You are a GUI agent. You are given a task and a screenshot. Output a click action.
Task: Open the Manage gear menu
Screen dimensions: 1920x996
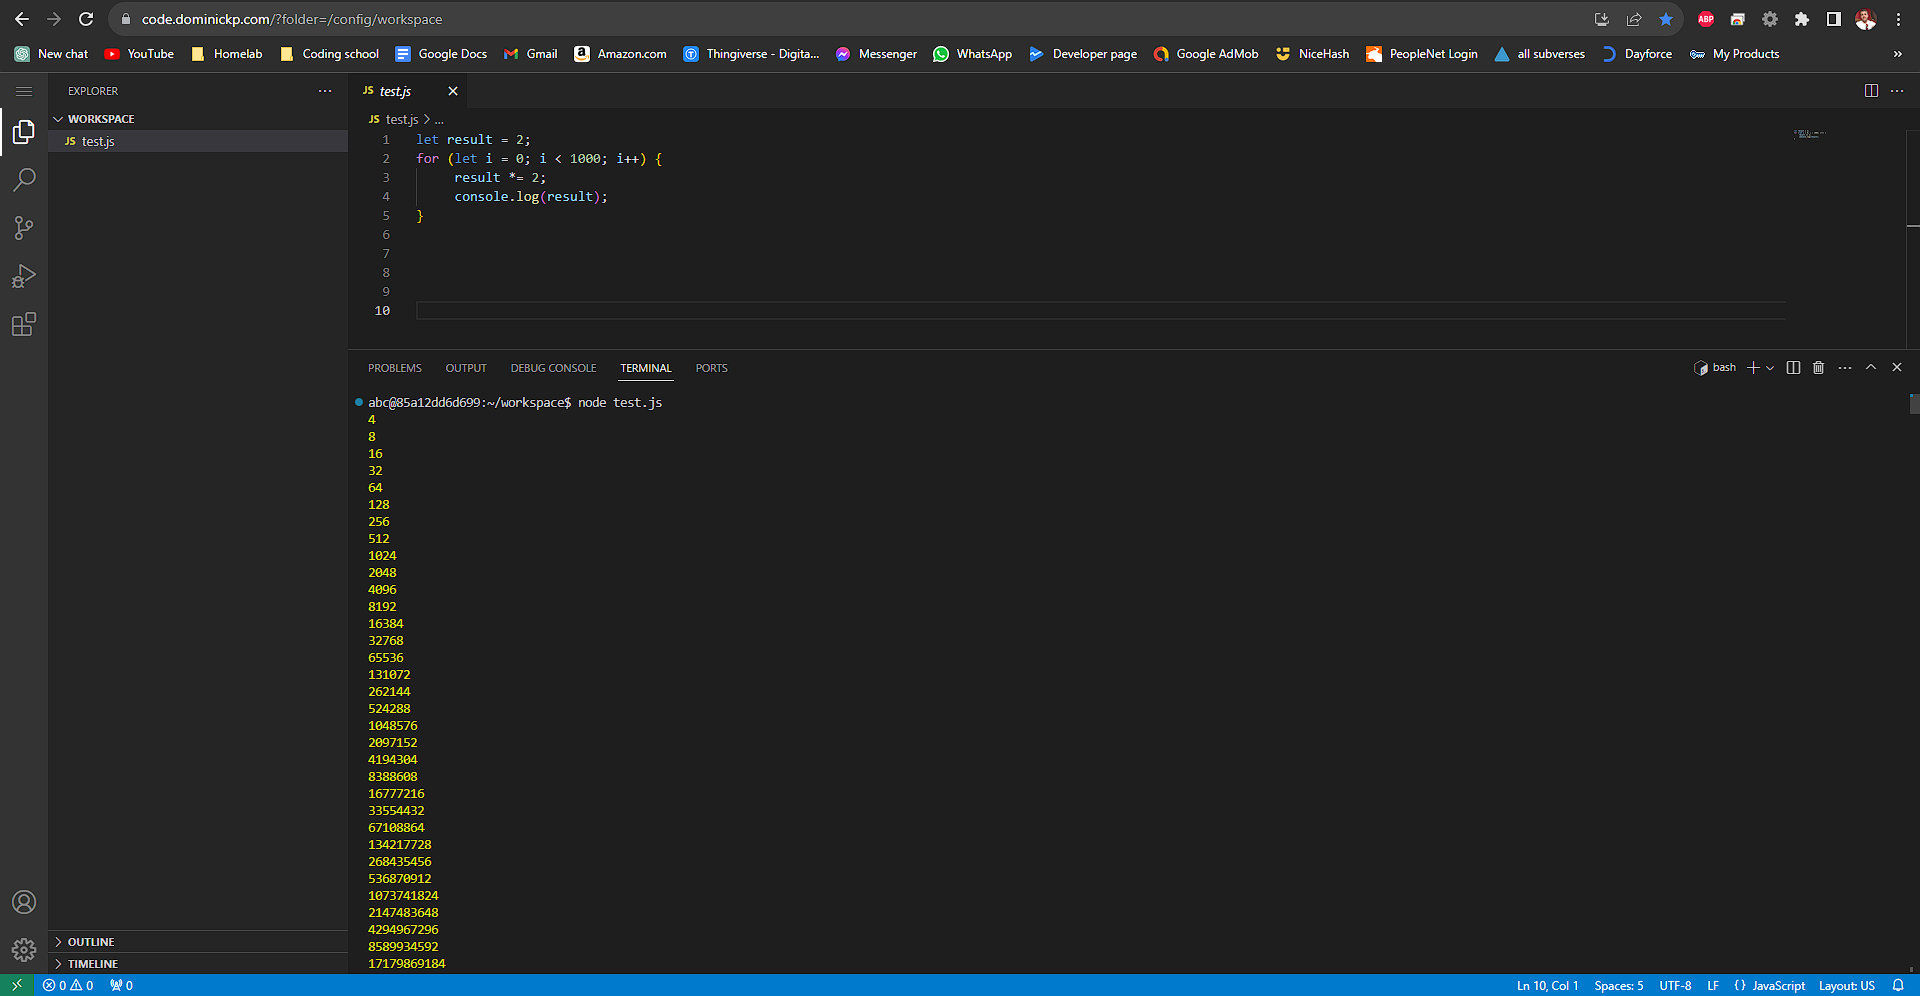[x=24, y=950]
